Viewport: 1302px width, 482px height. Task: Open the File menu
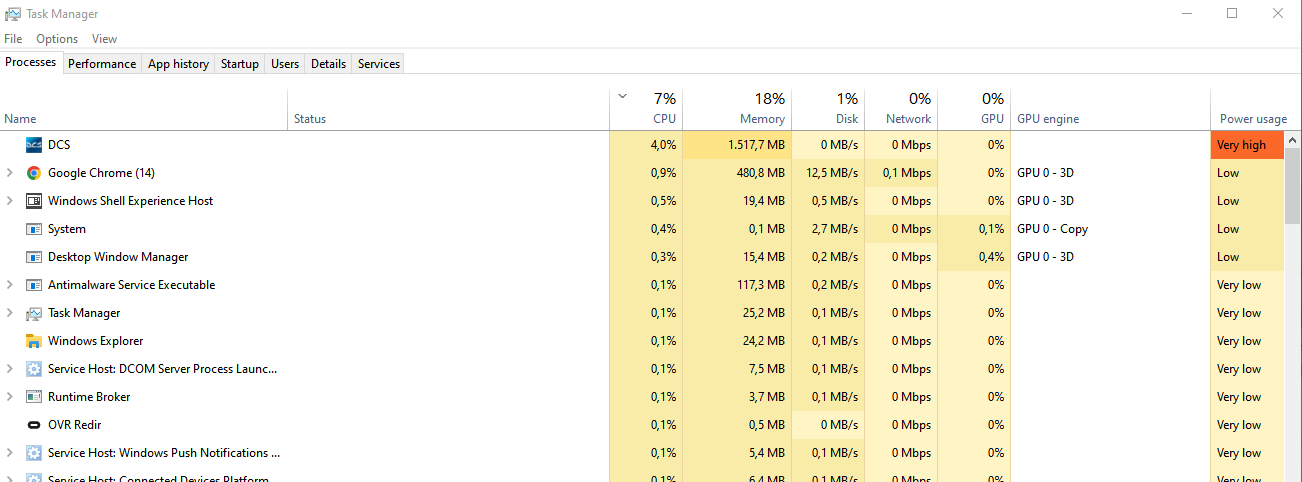pos(13,39)
